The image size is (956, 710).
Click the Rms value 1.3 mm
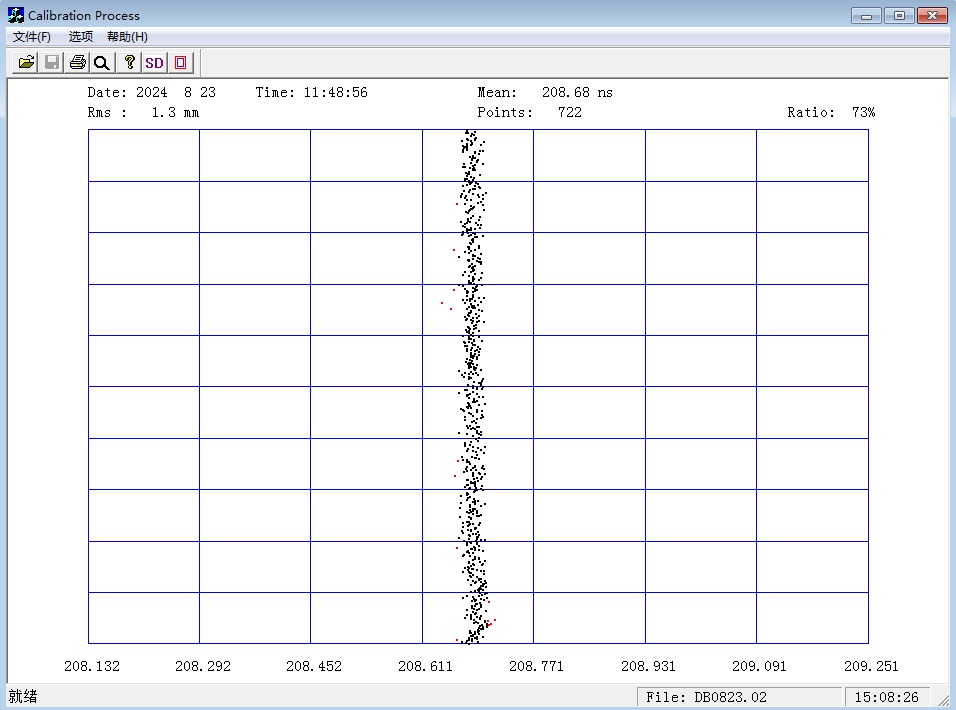pos(175,113)
